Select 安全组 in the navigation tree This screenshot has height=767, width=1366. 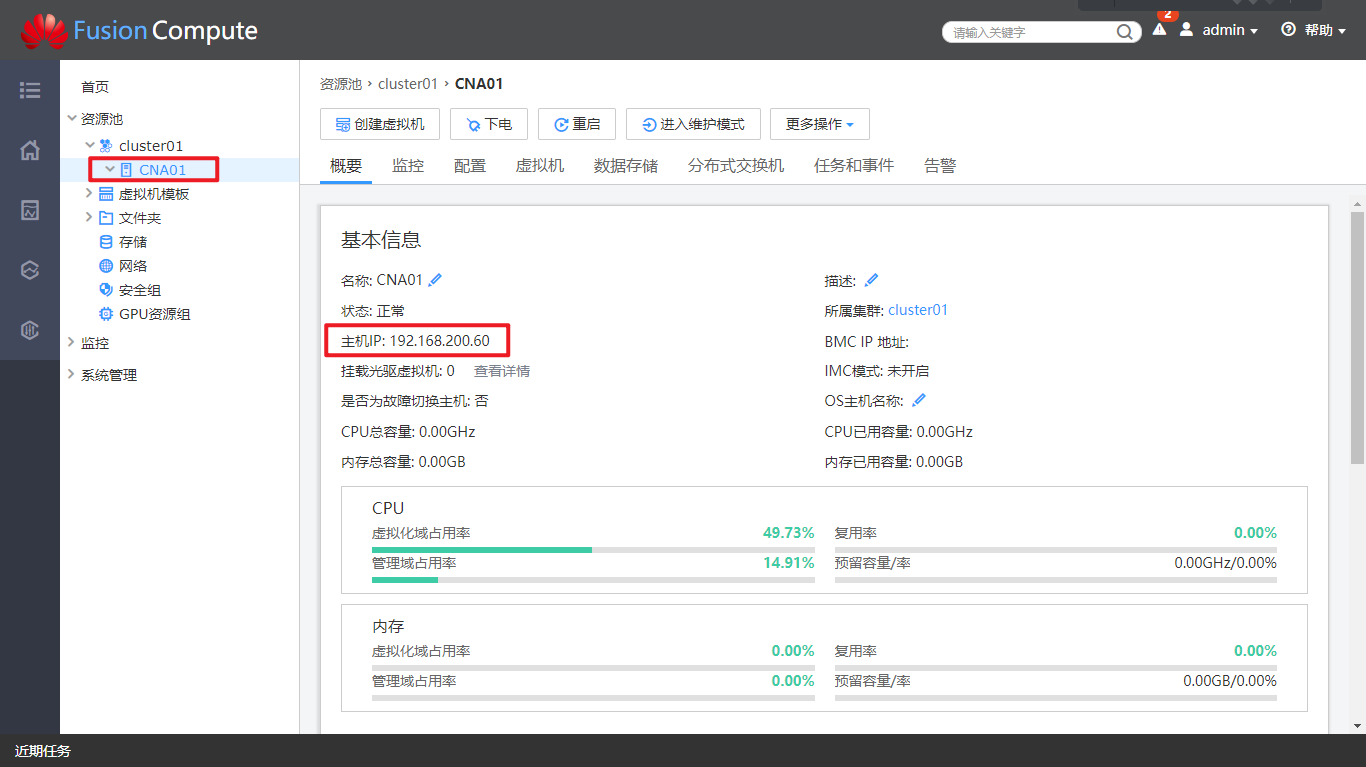[140, 290]
